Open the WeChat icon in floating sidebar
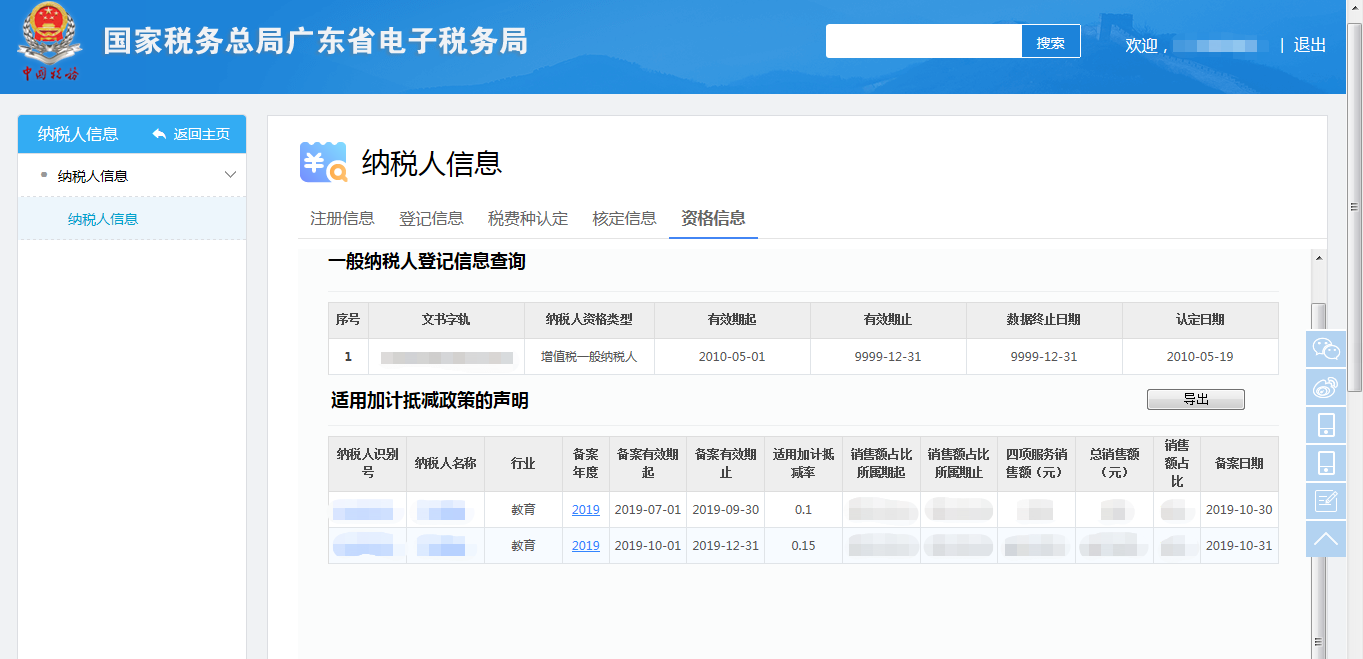 [1325, 348]
